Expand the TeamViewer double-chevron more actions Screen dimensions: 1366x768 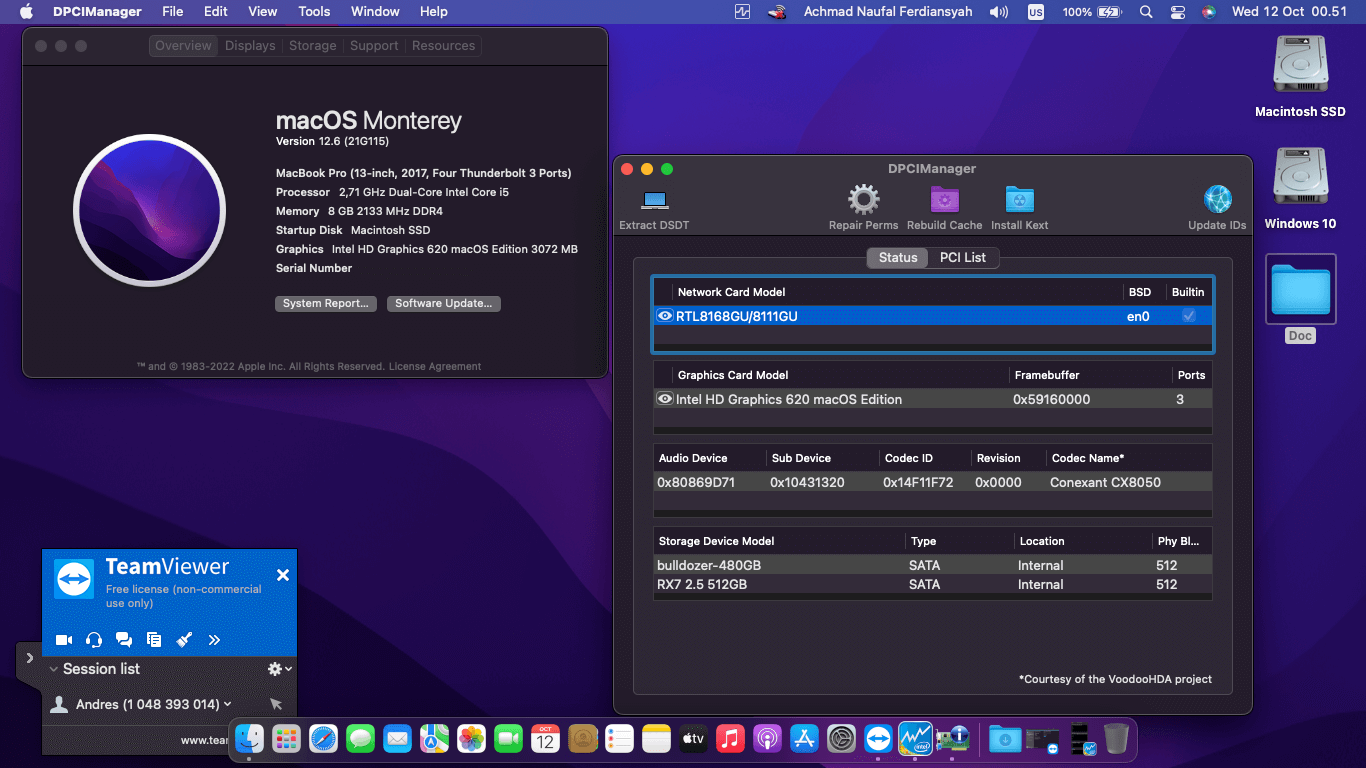pyautogui.click(x=214, y=640)
